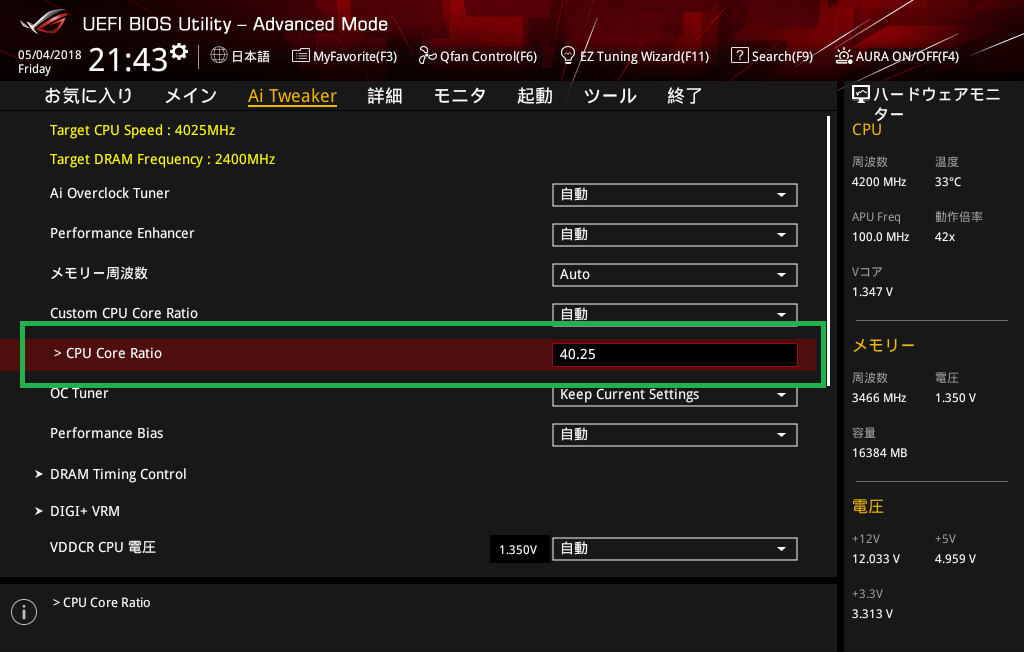Switch to the お気に入り tab
The image size is (1024, 652).
coord(89,96)
